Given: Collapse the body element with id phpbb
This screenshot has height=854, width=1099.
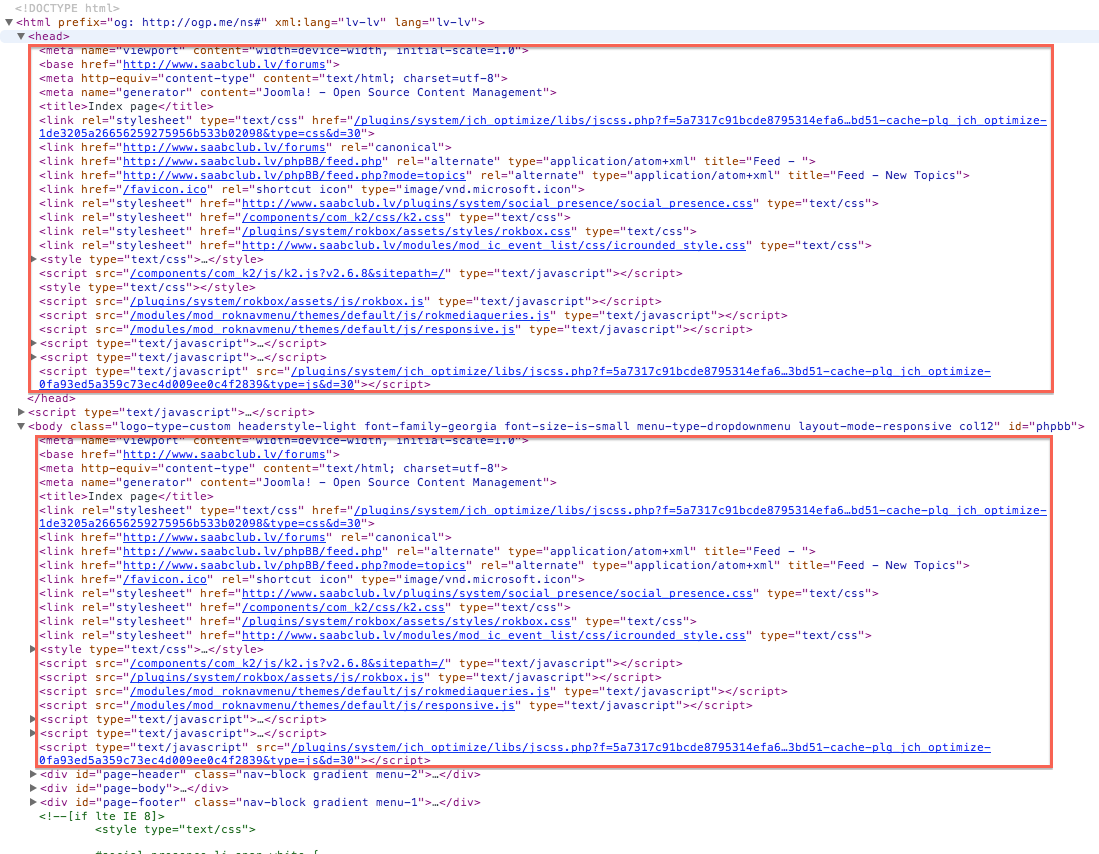Looking at the screenshot, I should (x=21, y=426).
